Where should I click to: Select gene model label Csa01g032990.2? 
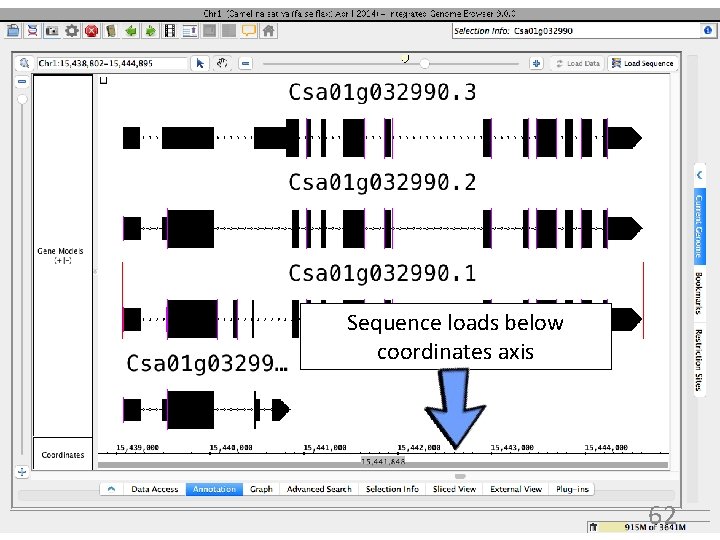pos(382,182)
